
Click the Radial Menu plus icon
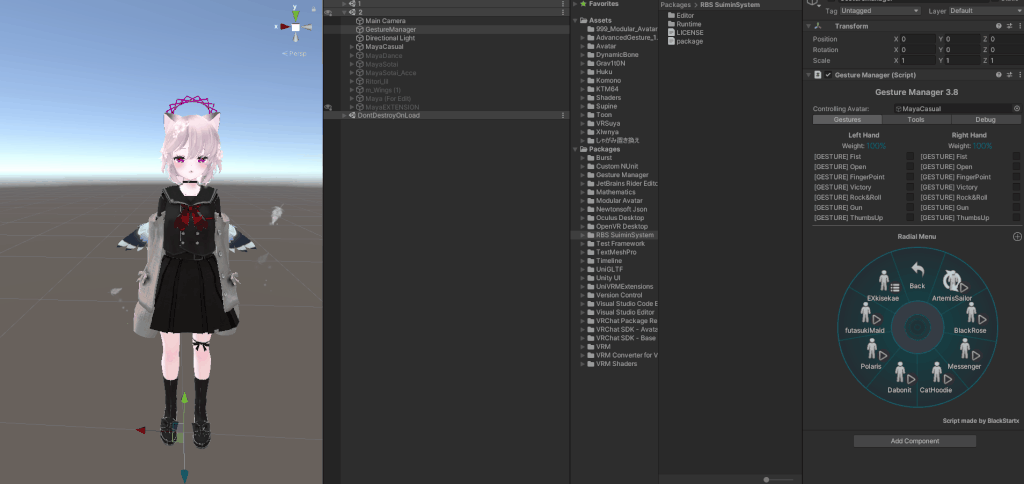pos(1017,236)
